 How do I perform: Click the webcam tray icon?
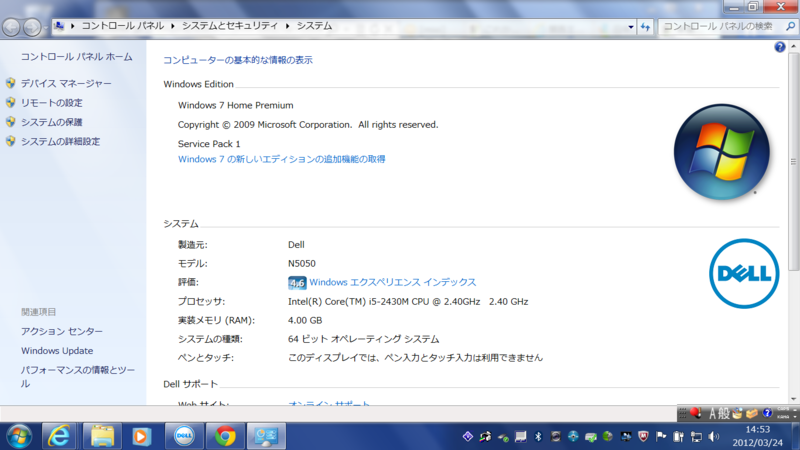coord(556,437)
